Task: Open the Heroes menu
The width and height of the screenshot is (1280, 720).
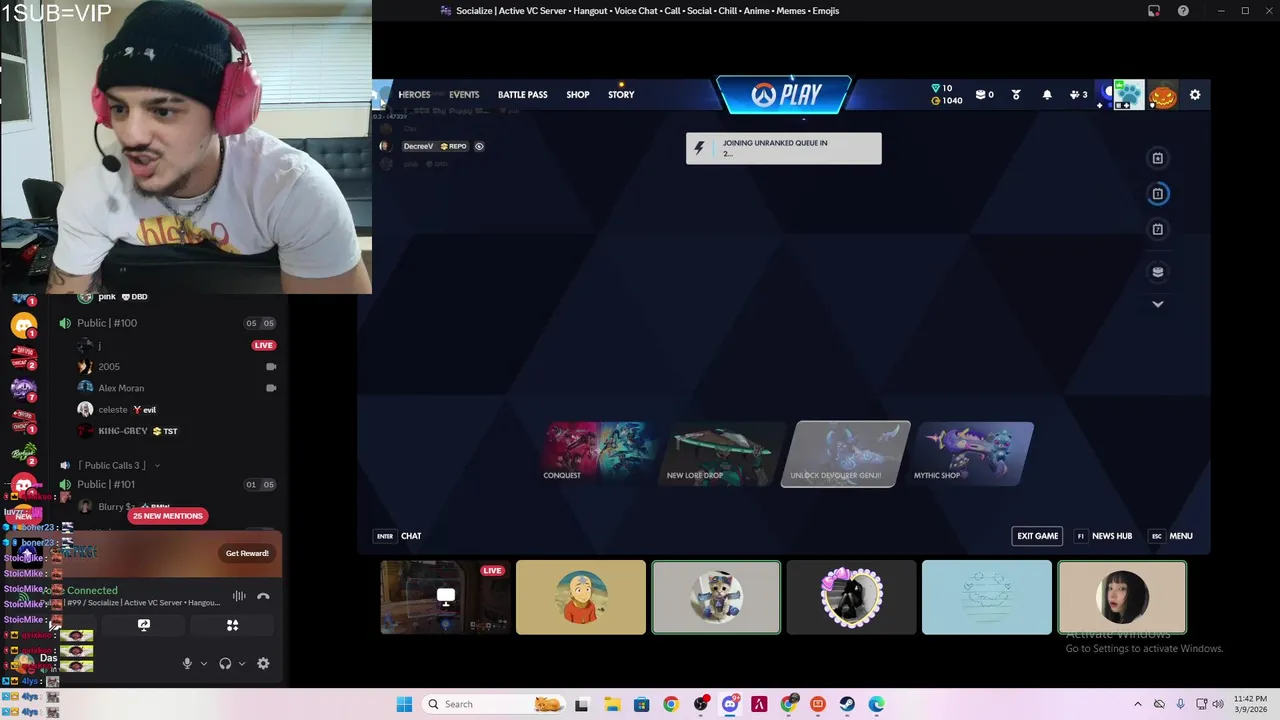Action: 414,95
